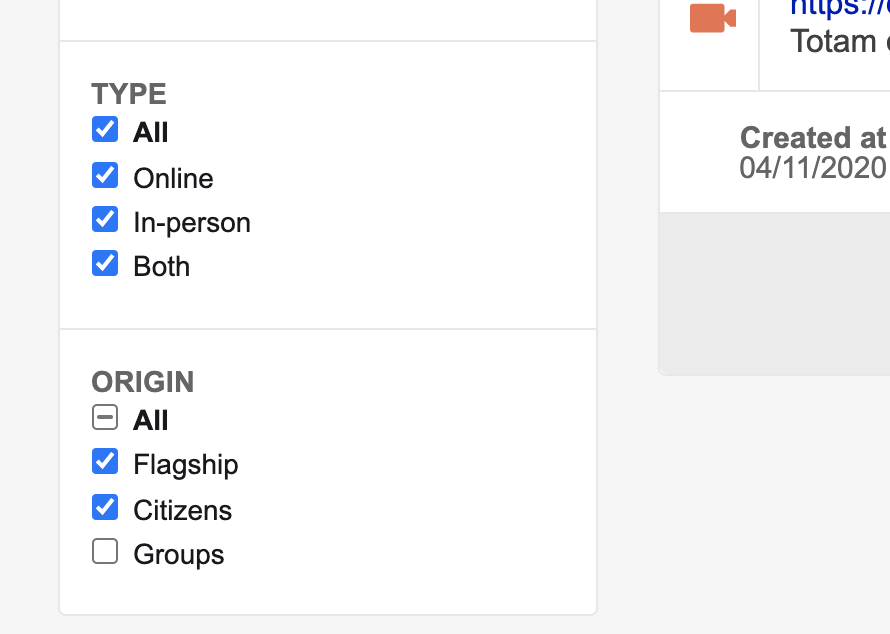Click the "Created at" heading

(x=812, y=137)
